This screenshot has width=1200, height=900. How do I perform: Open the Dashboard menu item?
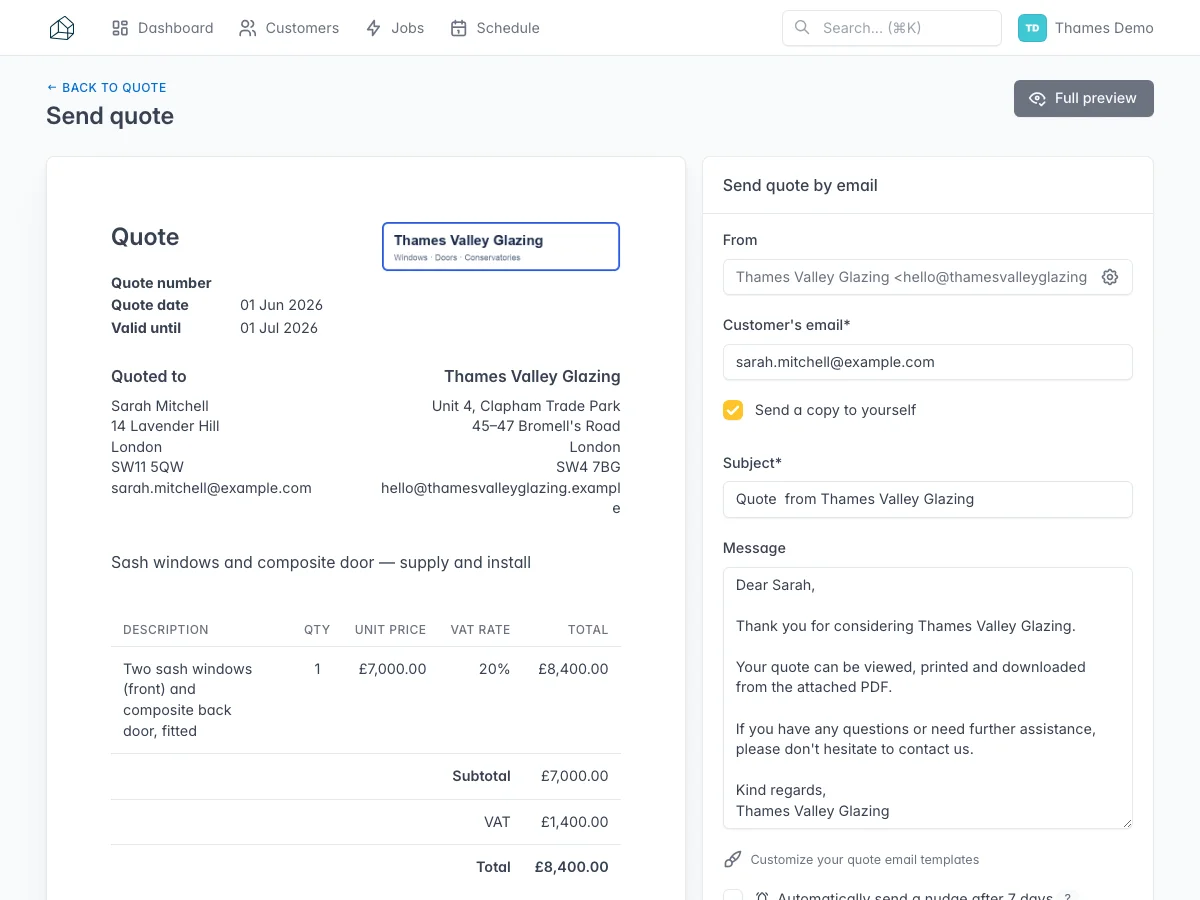(163, 28)
